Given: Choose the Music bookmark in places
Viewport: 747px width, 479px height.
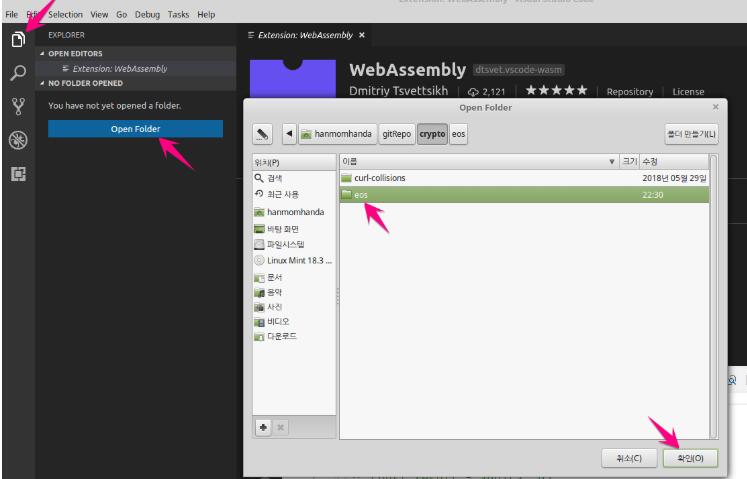Looking at the screenshot, I should pos(294,292).
